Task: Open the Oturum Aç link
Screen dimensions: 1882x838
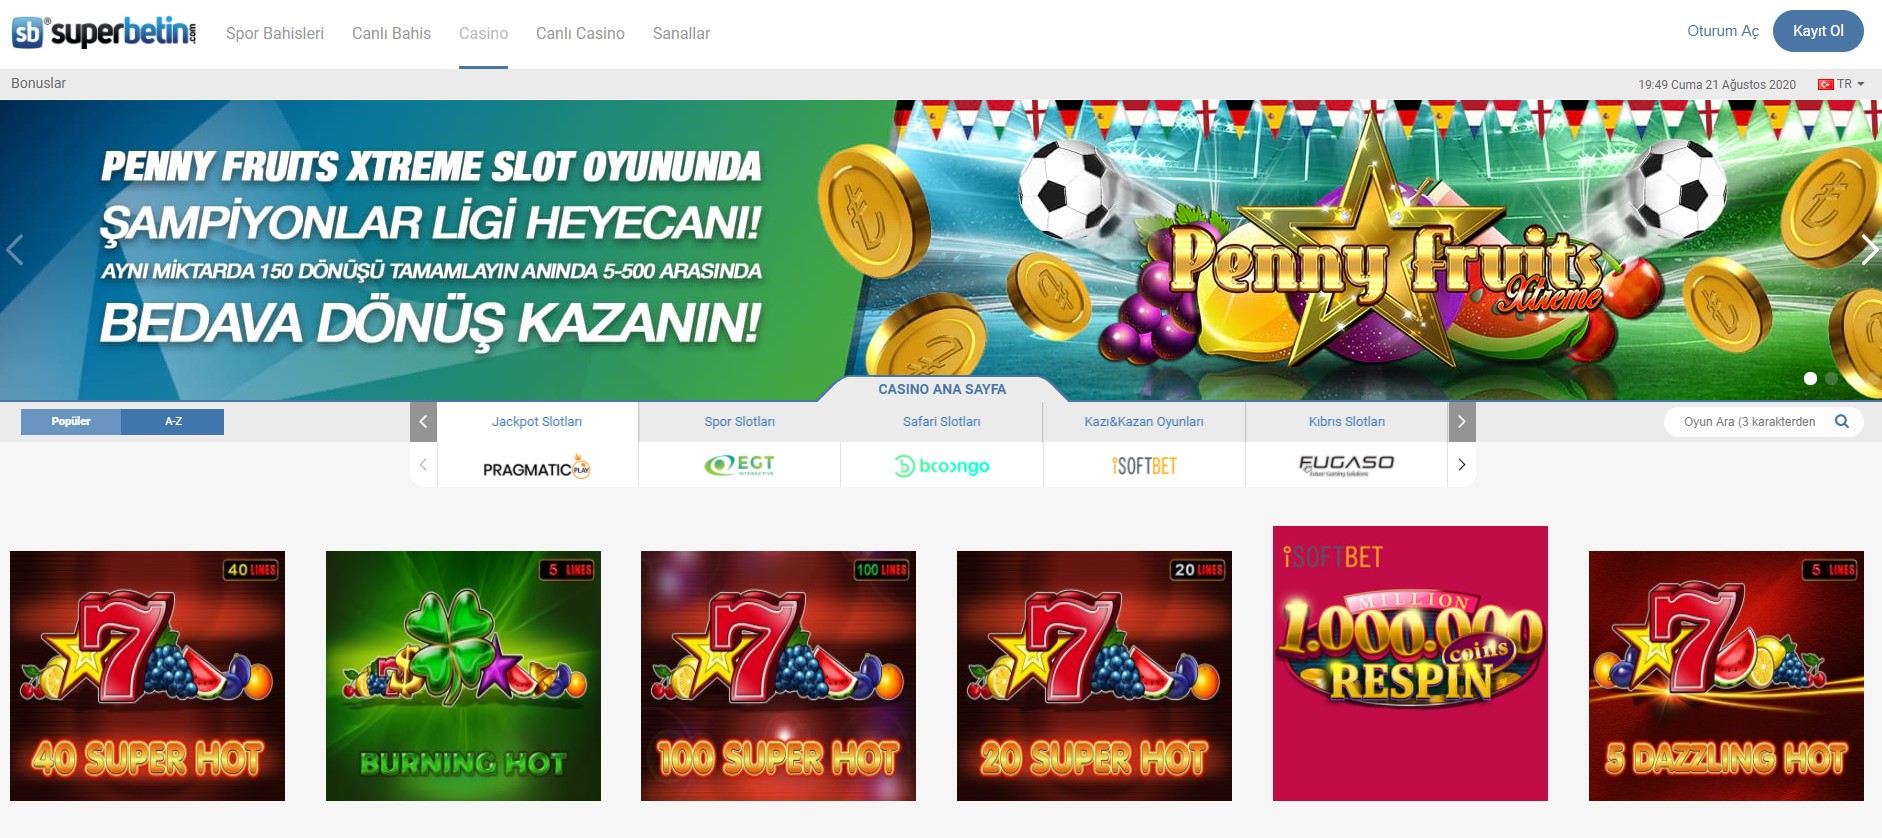Action: [x=1722, y=31]
